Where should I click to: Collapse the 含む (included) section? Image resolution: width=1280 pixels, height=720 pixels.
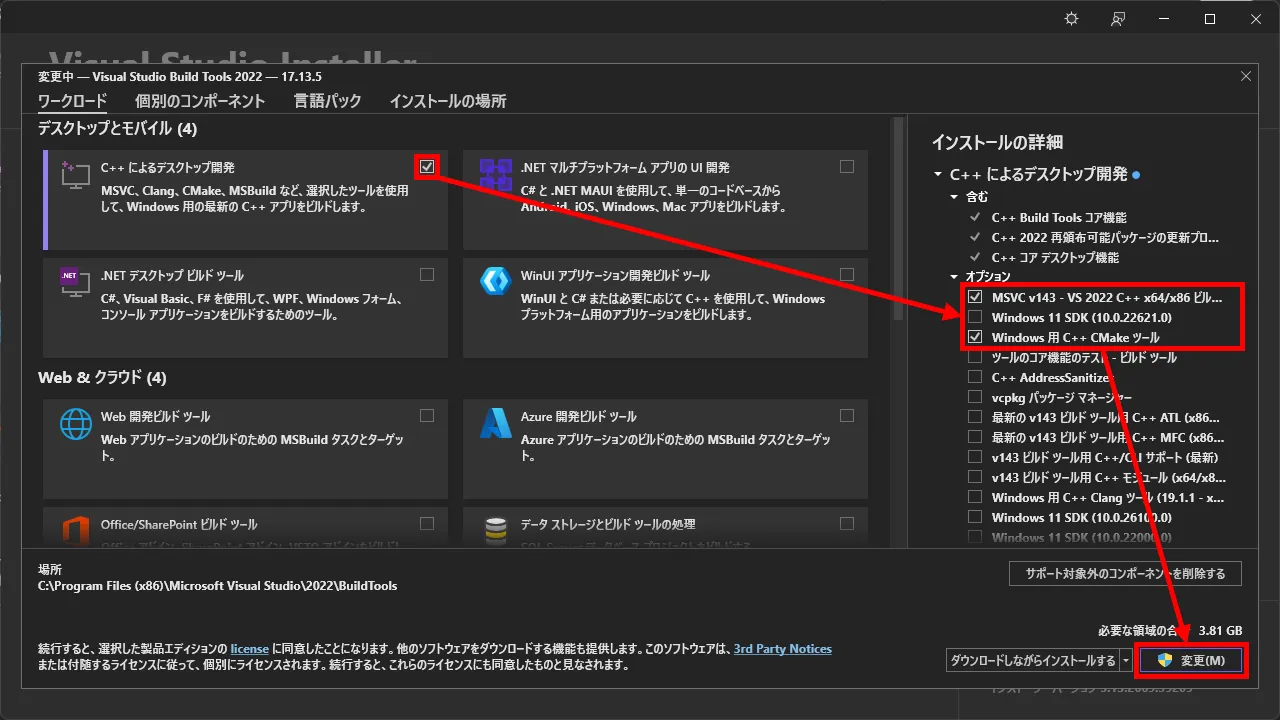(954, 197)
